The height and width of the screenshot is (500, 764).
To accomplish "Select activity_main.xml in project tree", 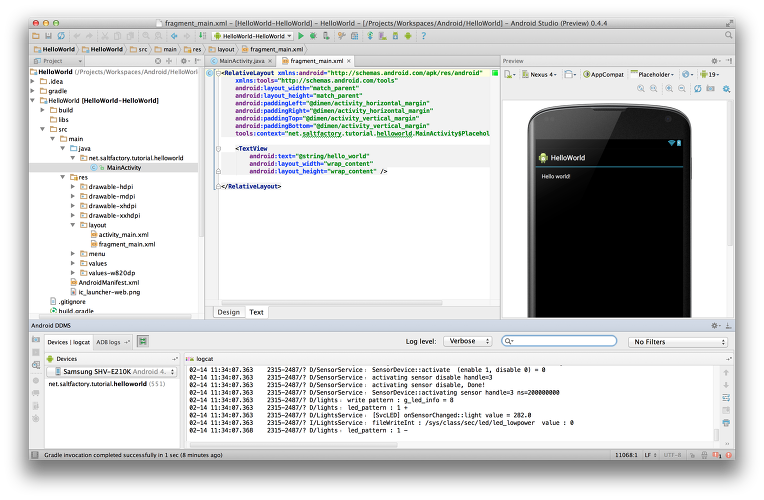I will pos(119,234).
